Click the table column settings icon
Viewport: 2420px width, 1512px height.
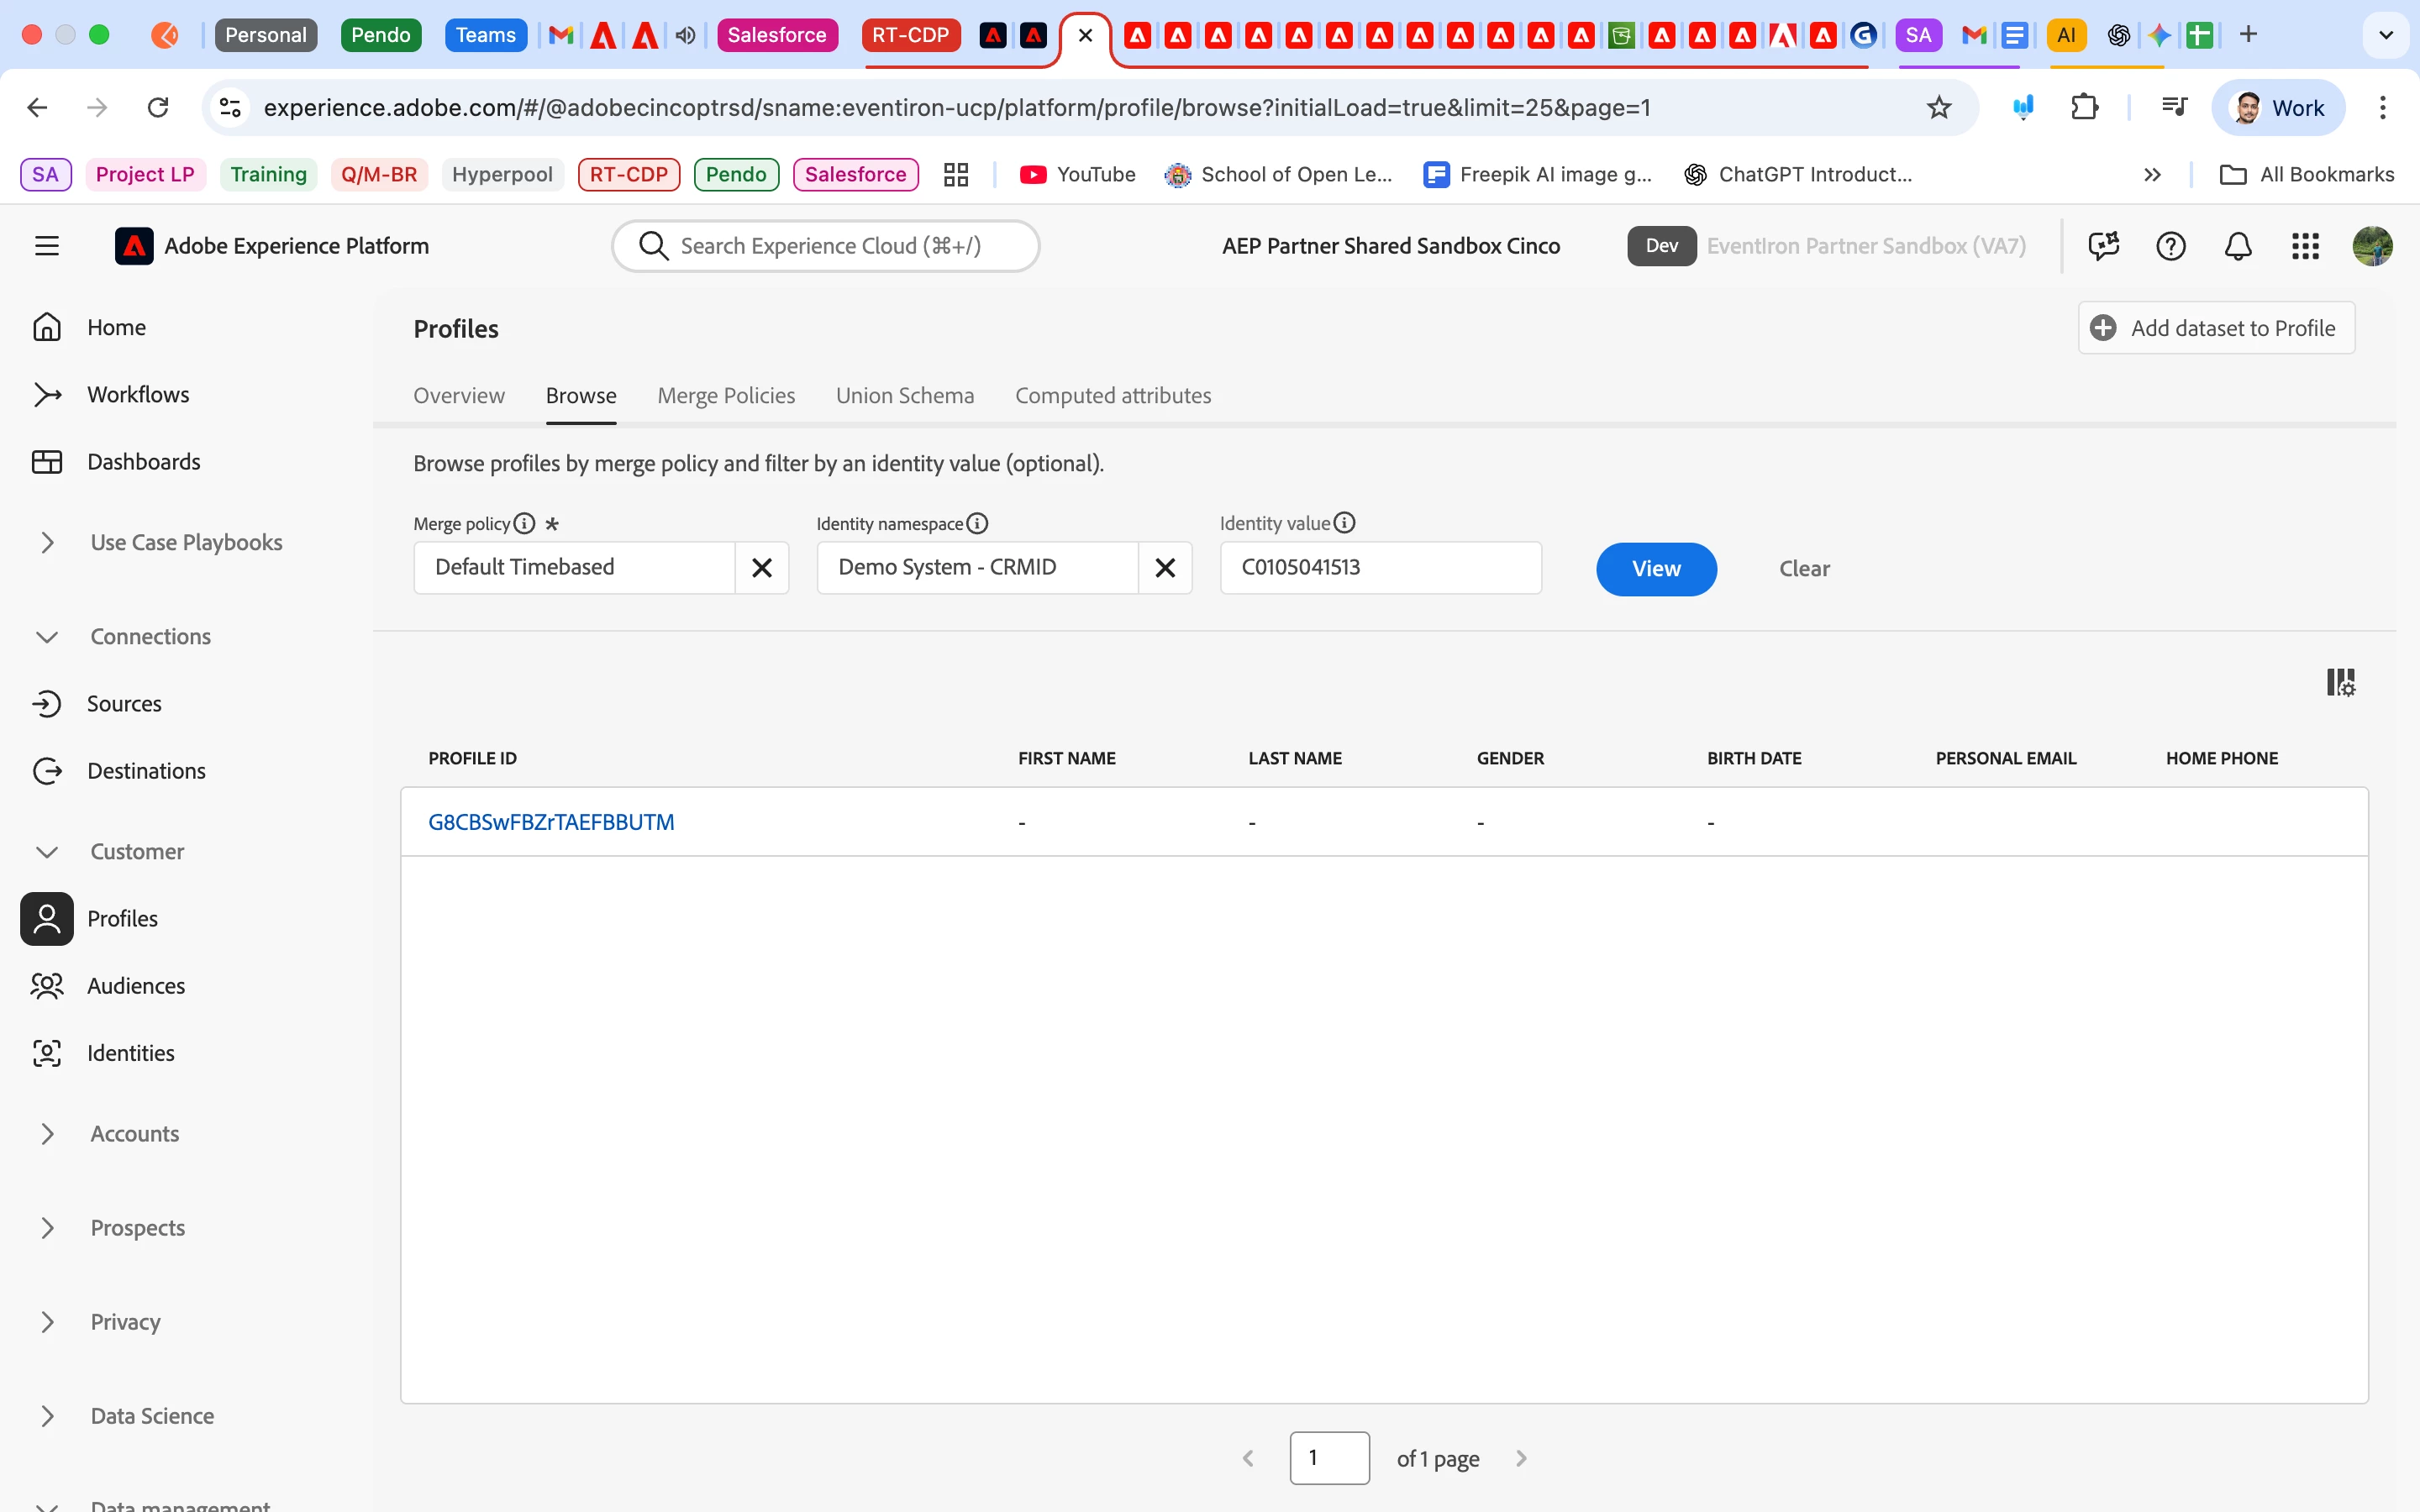pyautogui.click(x=2340, y=683)
